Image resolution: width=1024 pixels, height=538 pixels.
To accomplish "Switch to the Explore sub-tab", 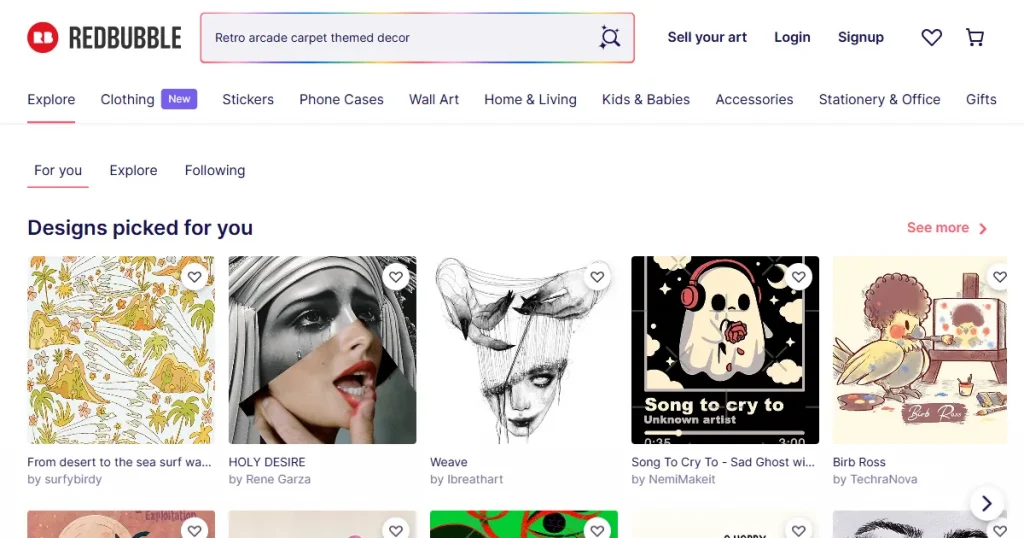I will click(x=133, y=170).
